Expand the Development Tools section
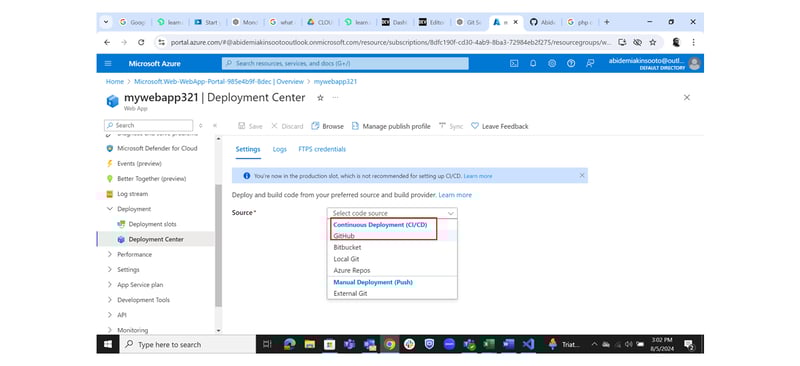 tap(109, 300)
